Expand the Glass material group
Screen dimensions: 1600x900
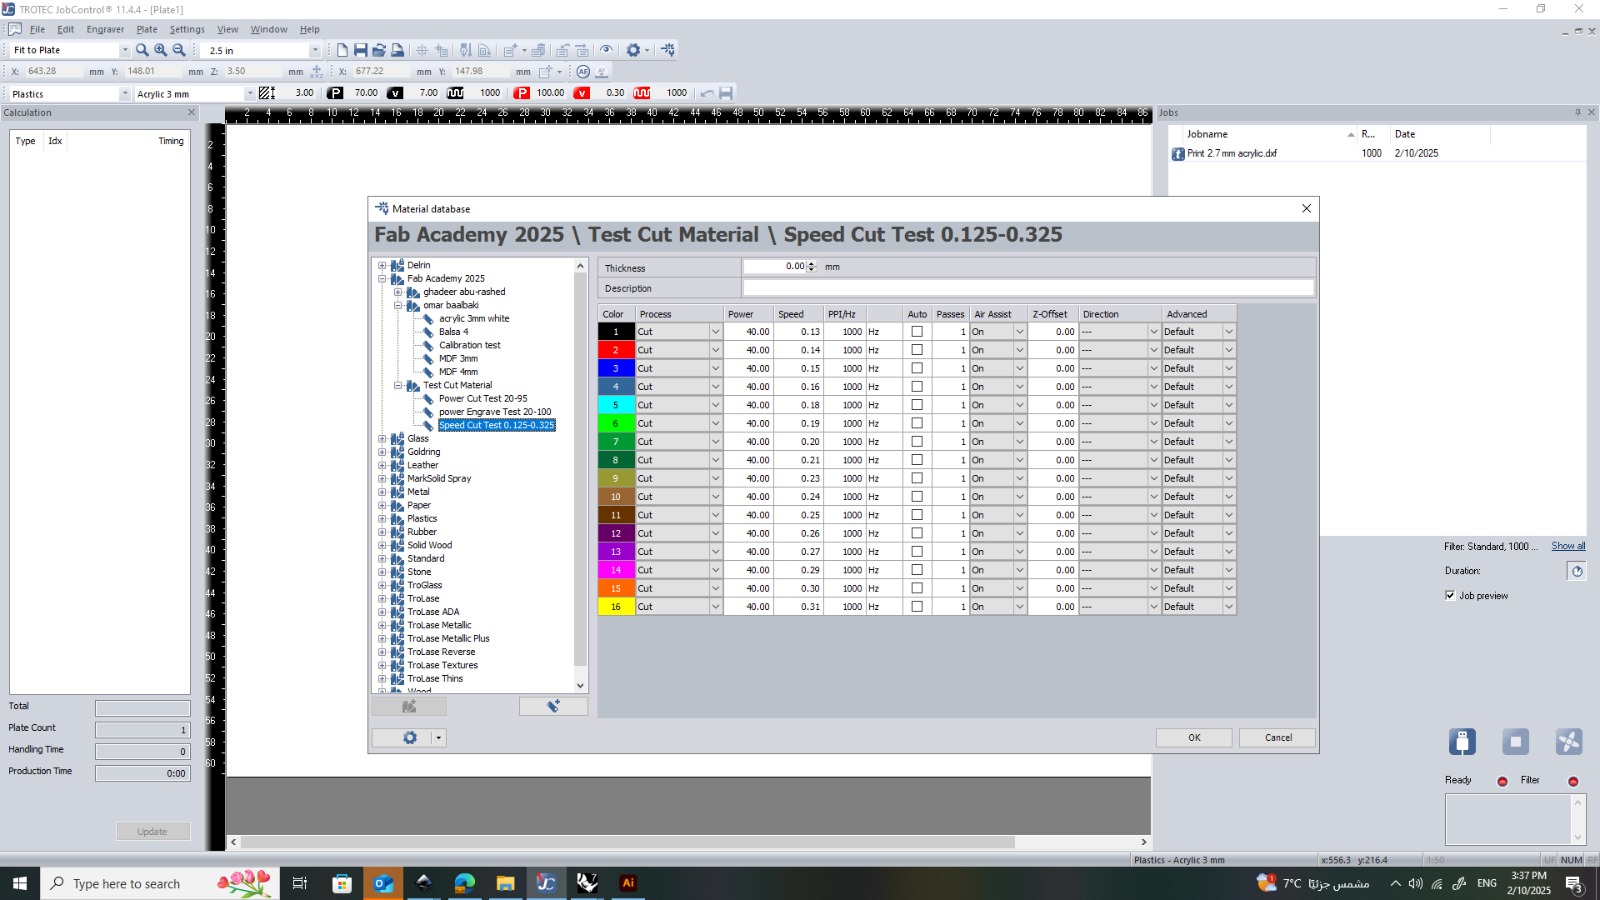click(382, 439)
